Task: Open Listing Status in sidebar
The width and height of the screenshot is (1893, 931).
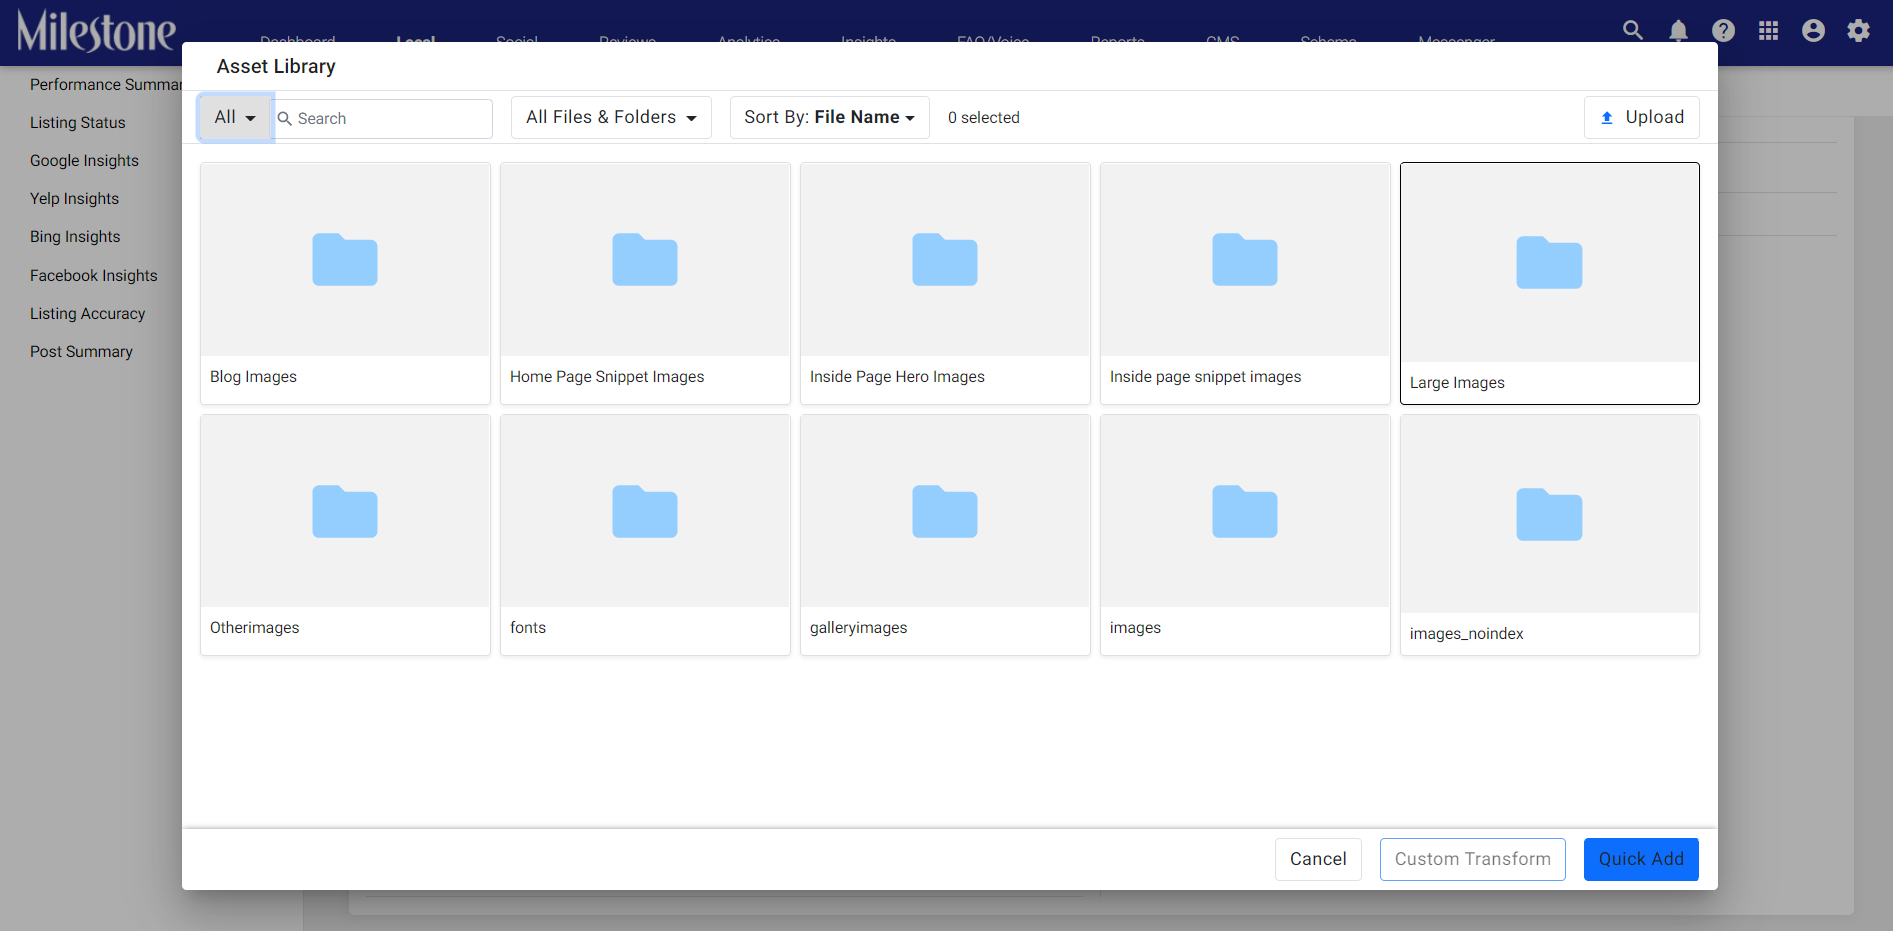Action: [x=78, y=123]
